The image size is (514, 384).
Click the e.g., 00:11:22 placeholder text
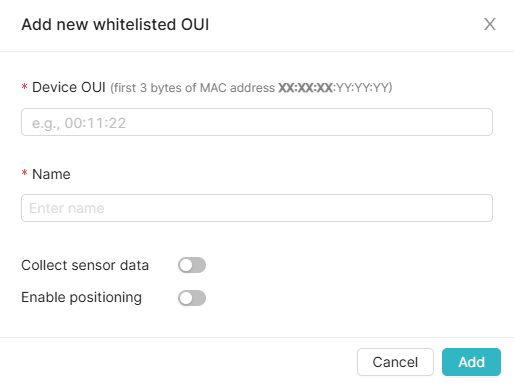tap(79, 123)
